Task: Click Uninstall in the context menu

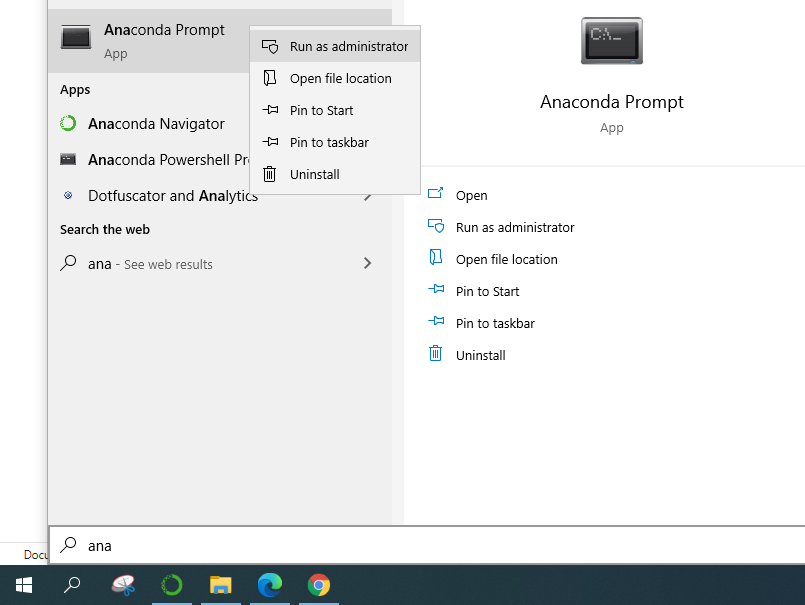Action: 314,174
